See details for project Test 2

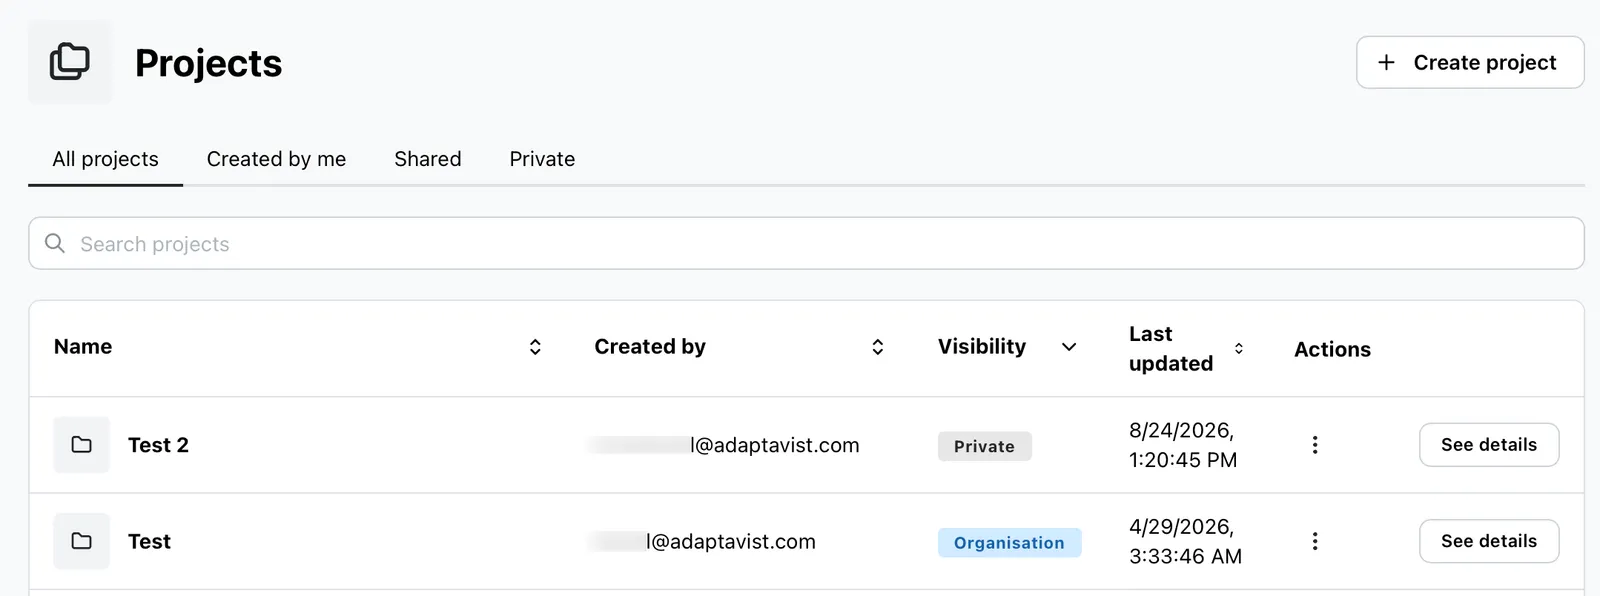(1489, 445)
